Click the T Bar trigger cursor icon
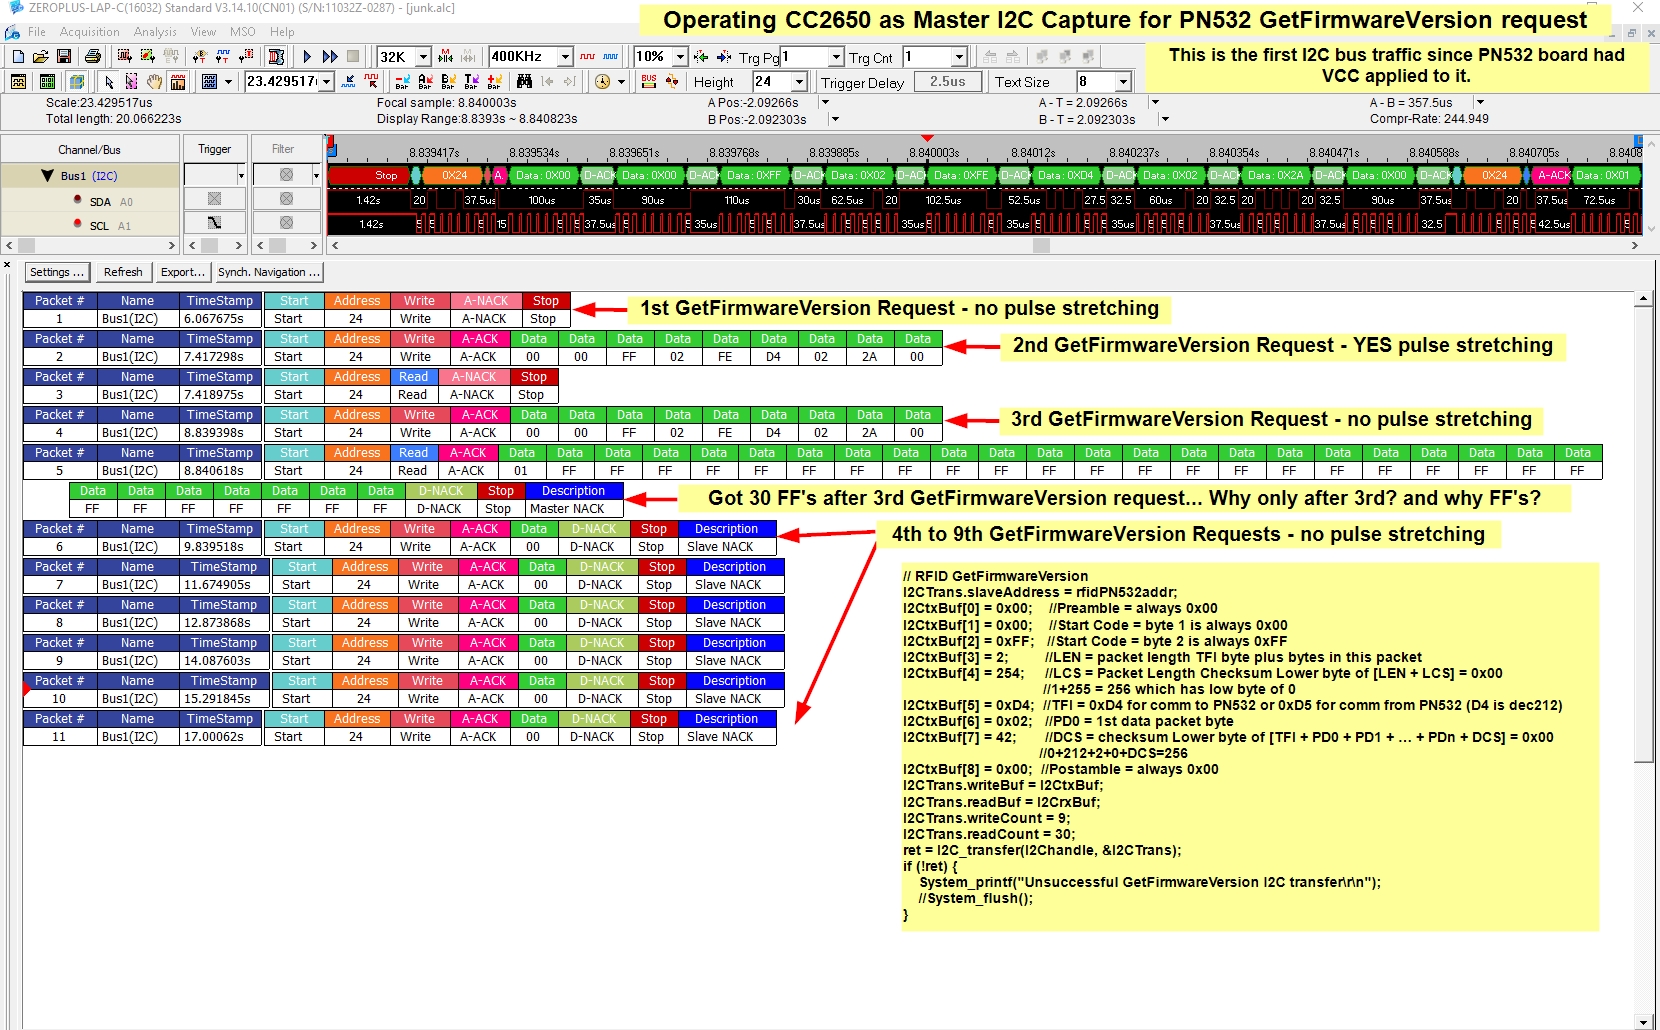The width and height of the screenshot is (1660, 1030). tap(471, 82)
